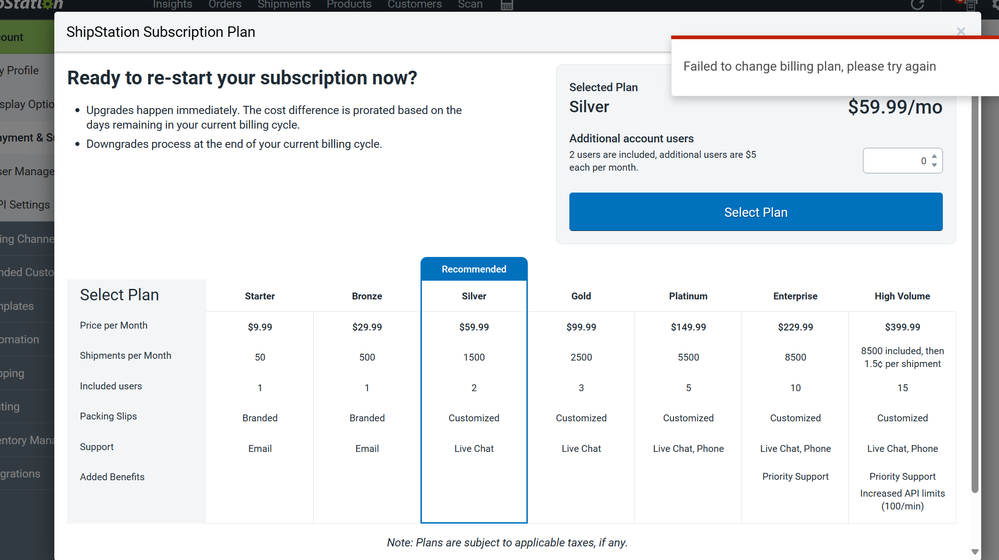Open the Orders menu in top navigation
Image resolution: width=999 pixels, height=560 pixels.
(225, 5)
